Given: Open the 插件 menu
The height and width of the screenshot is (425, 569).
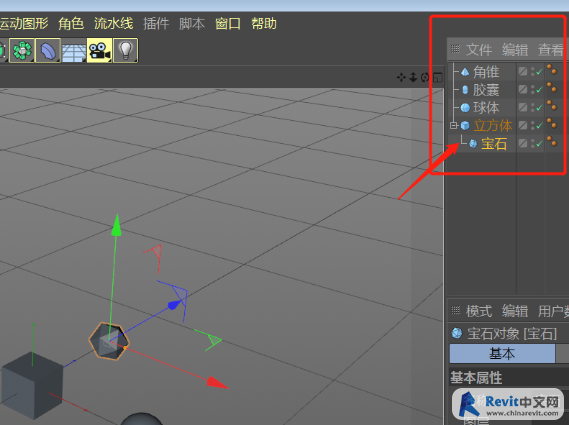Looking at the screenshot, I should (156, 24).
